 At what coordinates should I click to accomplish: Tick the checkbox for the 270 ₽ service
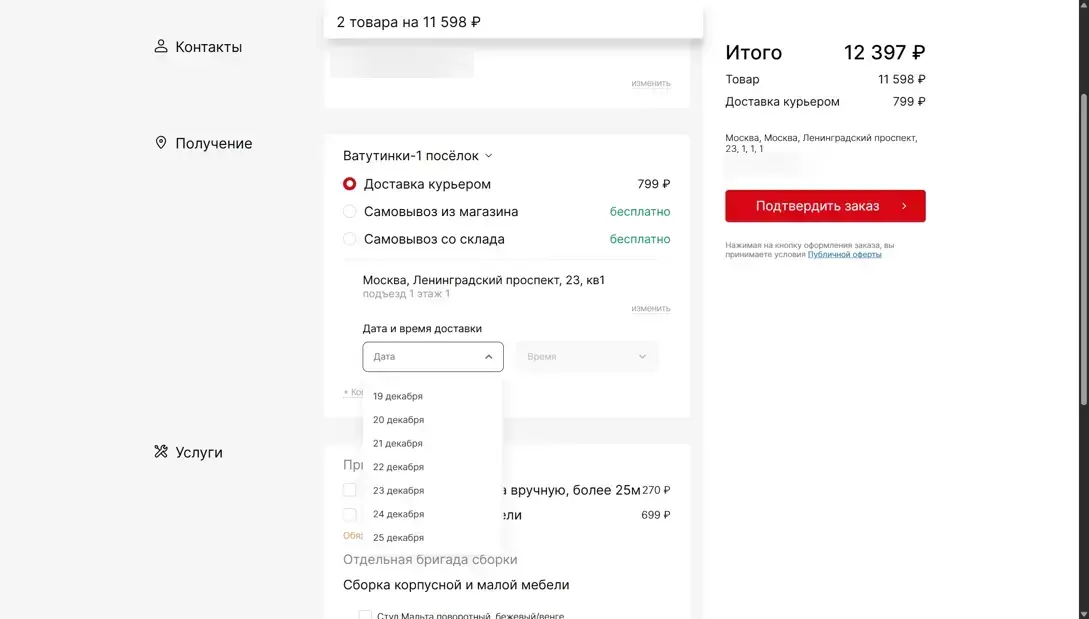point(350,490)
